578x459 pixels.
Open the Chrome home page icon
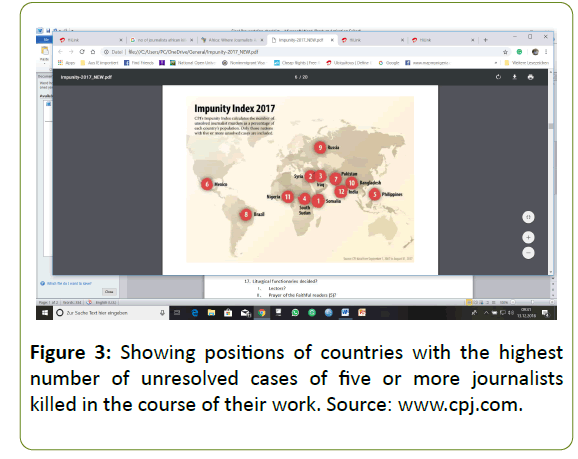pyautogui.click(x=93, y=52)
